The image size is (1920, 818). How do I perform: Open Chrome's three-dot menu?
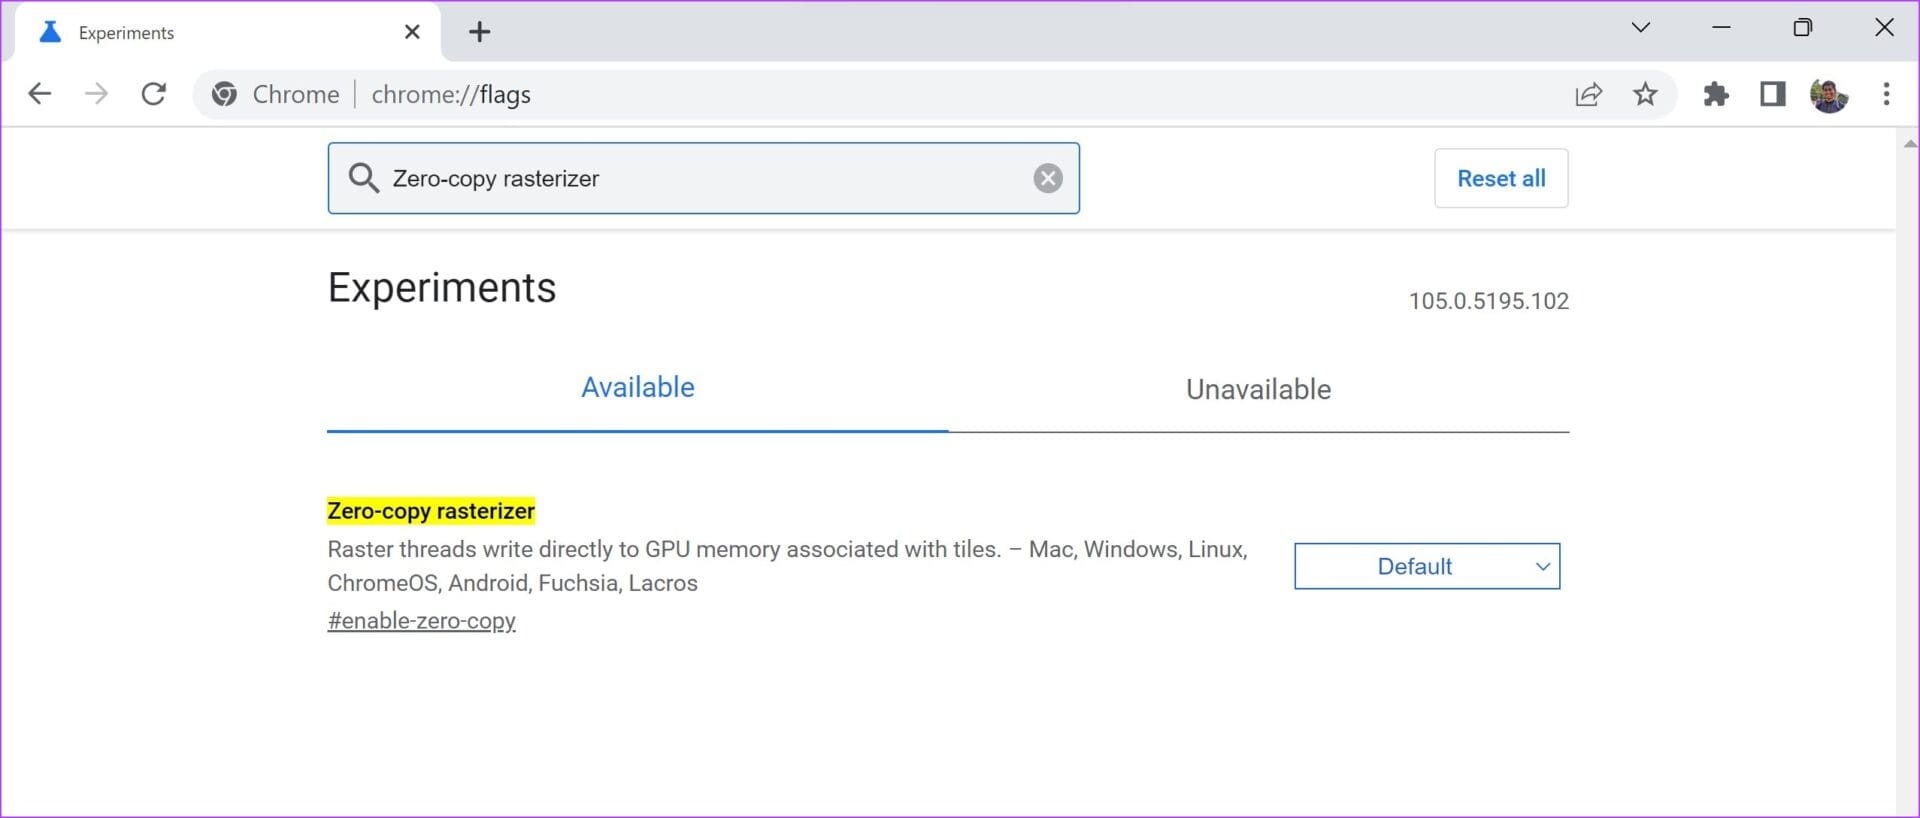pyautogui.click(x=1886, y=94)
